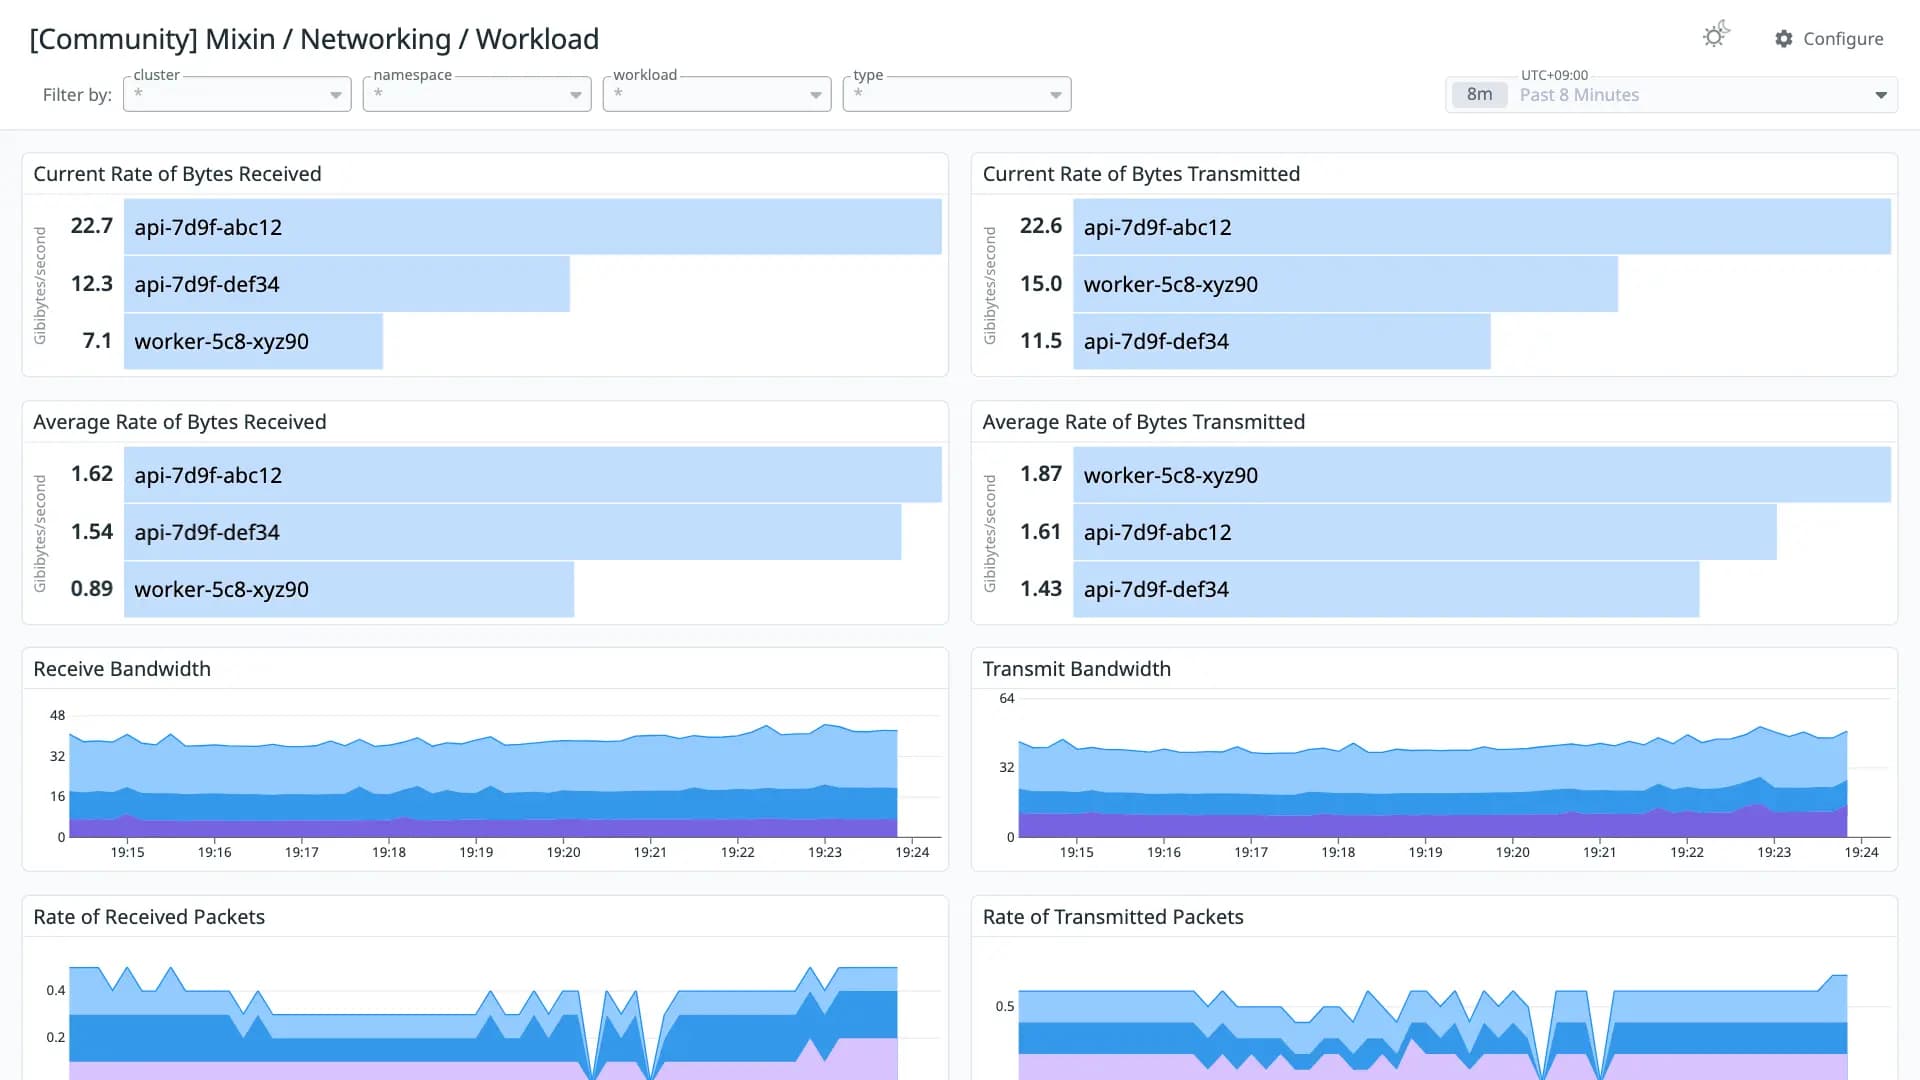Click the Receive Bandwidth panel title
The height and width of the screenshot is (1080, 1920).
coord(122,669)
